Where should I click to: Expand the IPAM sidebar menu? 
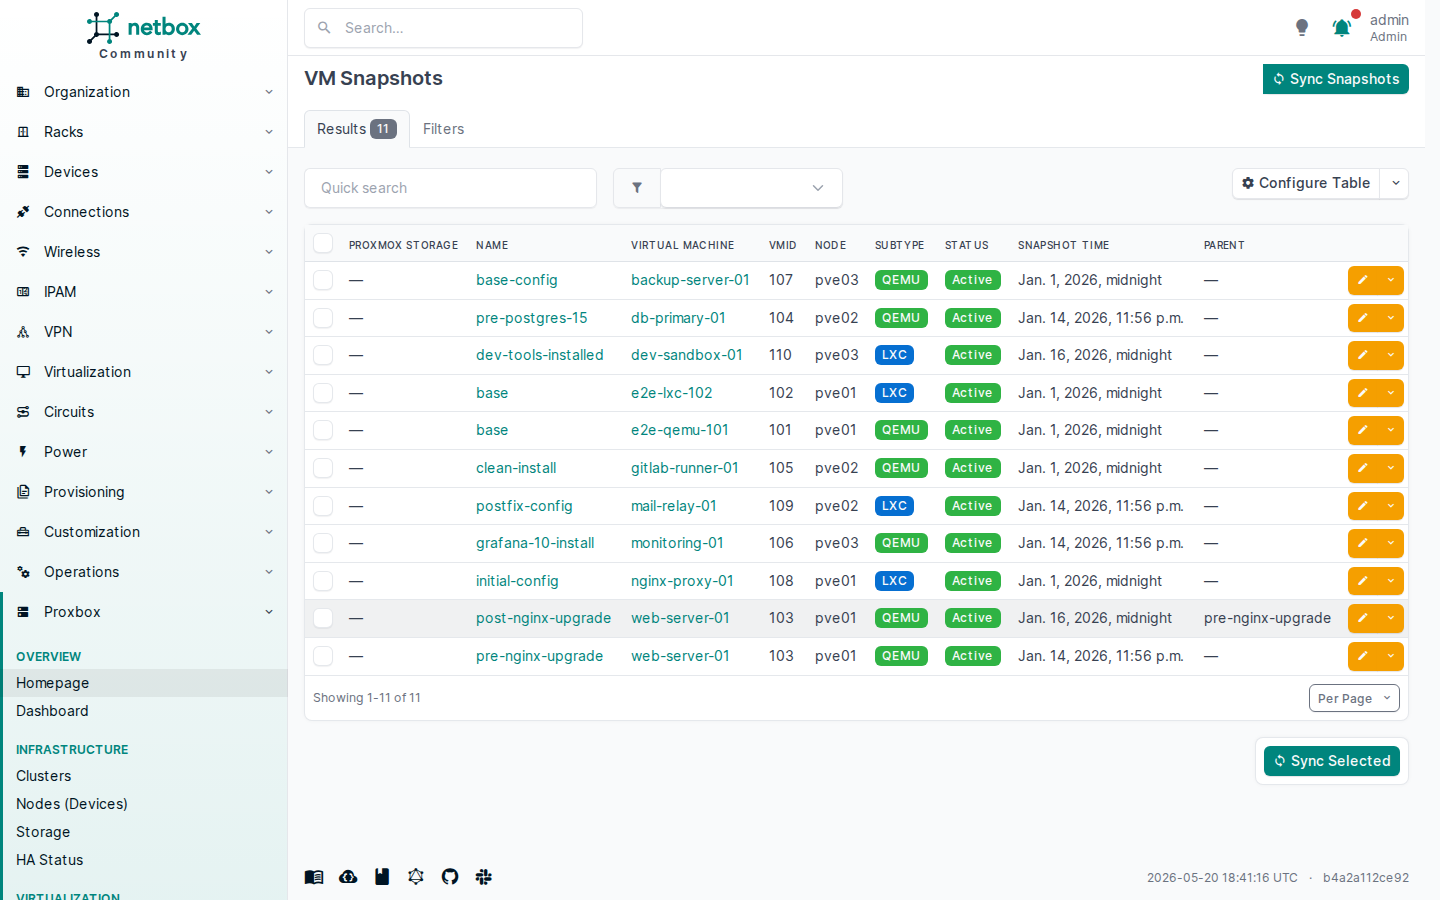point(144,292)
